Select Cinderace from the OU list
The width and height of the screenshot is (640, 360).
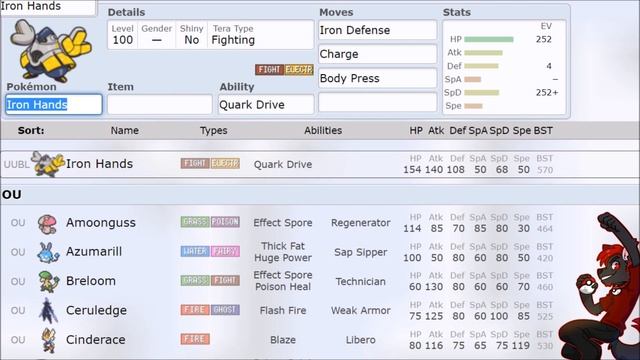coord(96,340)
